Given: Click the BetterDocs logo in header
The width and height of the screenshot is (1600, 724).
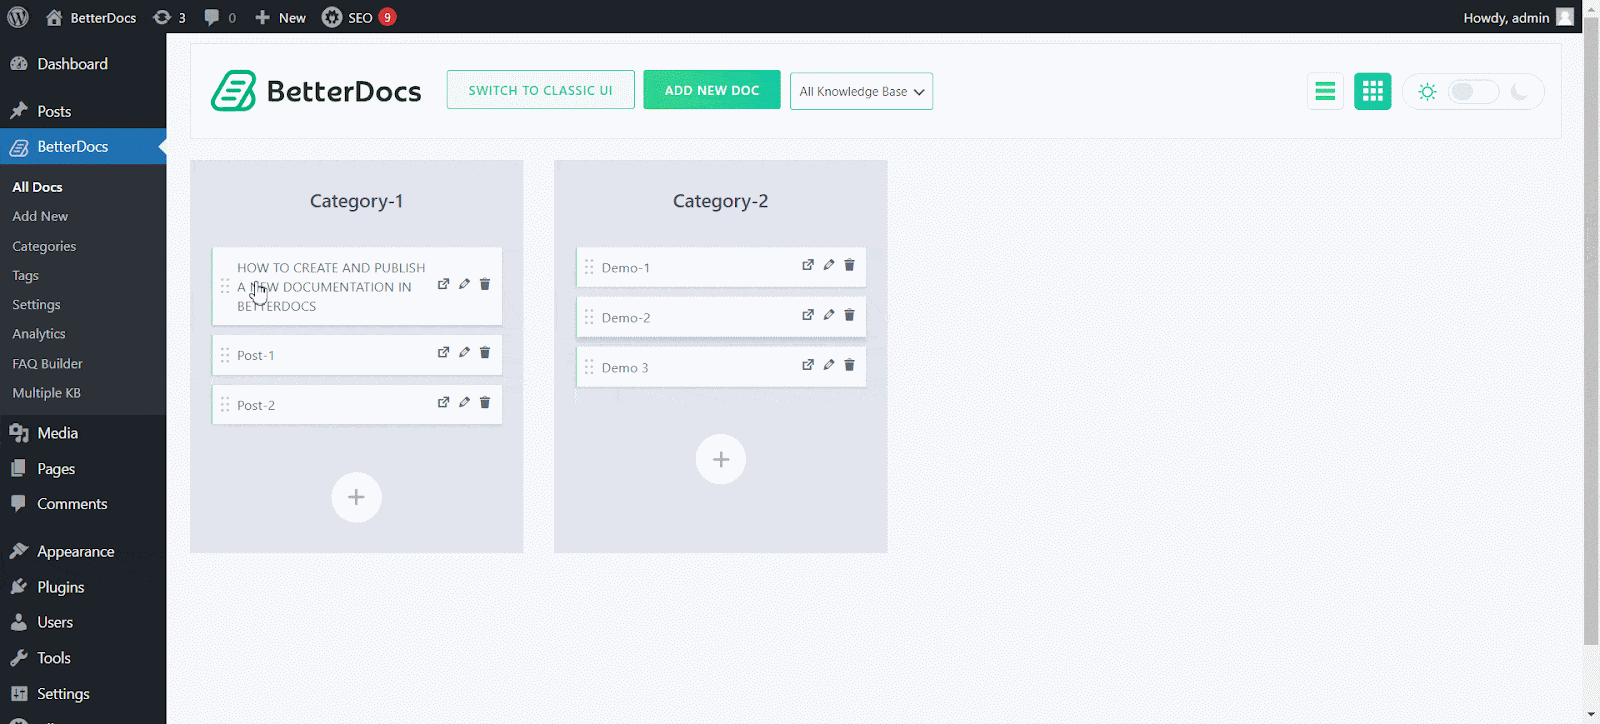Looking at the screenshot, I should coord(316,91).
